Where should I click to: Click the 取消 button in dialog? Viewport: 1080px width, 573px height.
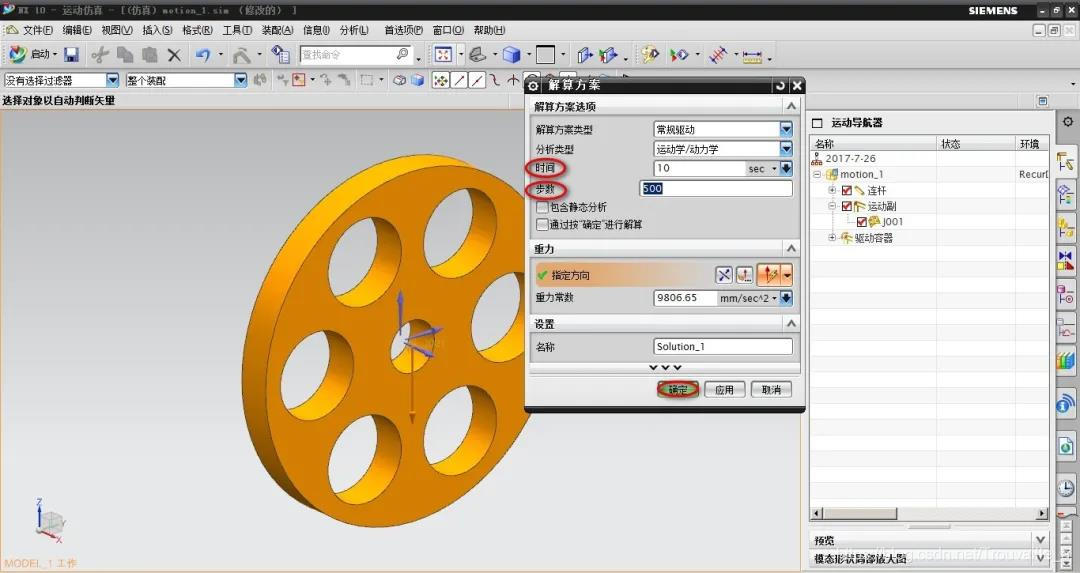pyautogui.click(x=771, y=390)
